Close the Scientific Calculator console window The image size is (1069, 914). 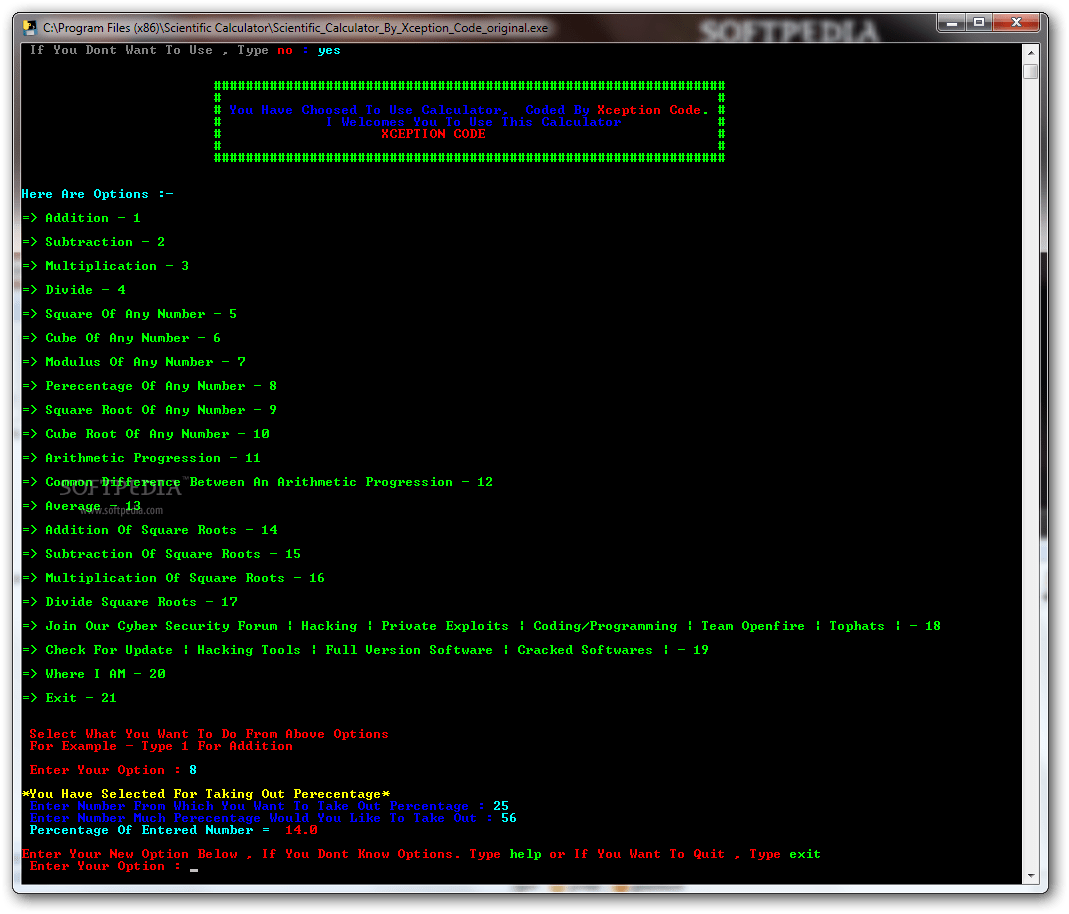(x=1016, y=24)
